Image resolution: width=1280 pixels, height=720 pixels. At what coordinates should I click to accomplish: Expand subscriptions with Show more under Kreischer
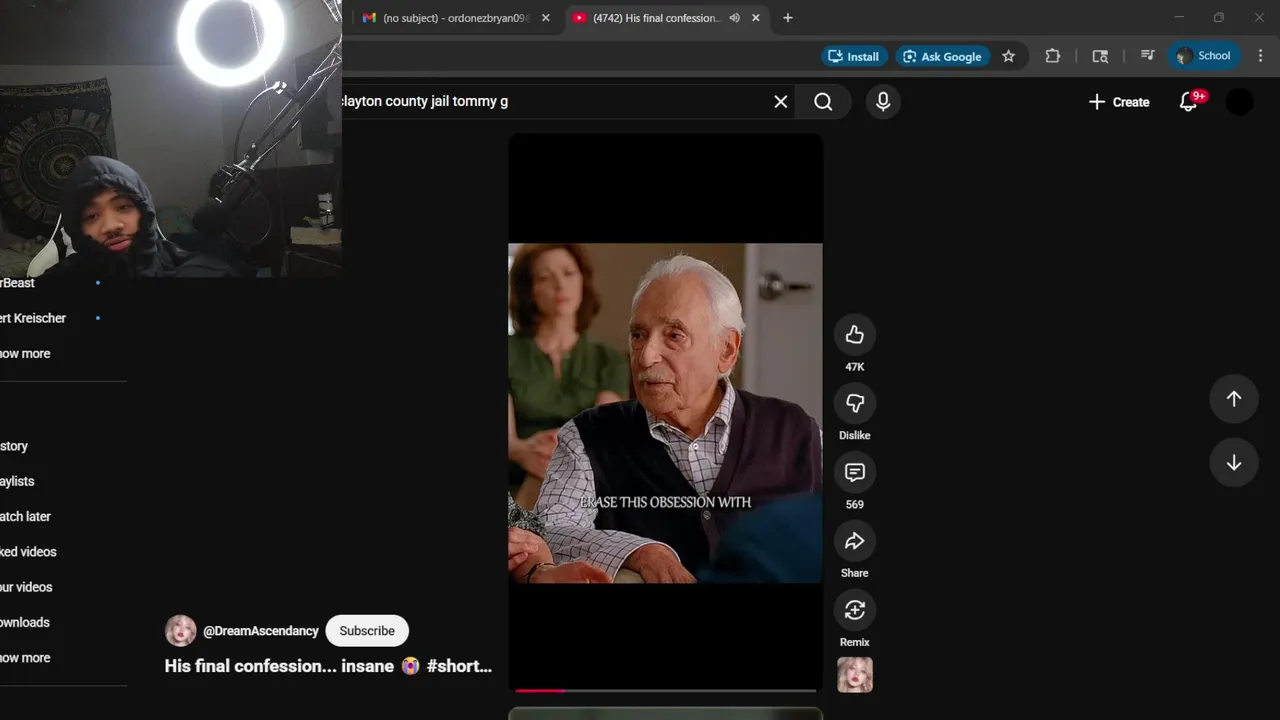tap(25, 353)
